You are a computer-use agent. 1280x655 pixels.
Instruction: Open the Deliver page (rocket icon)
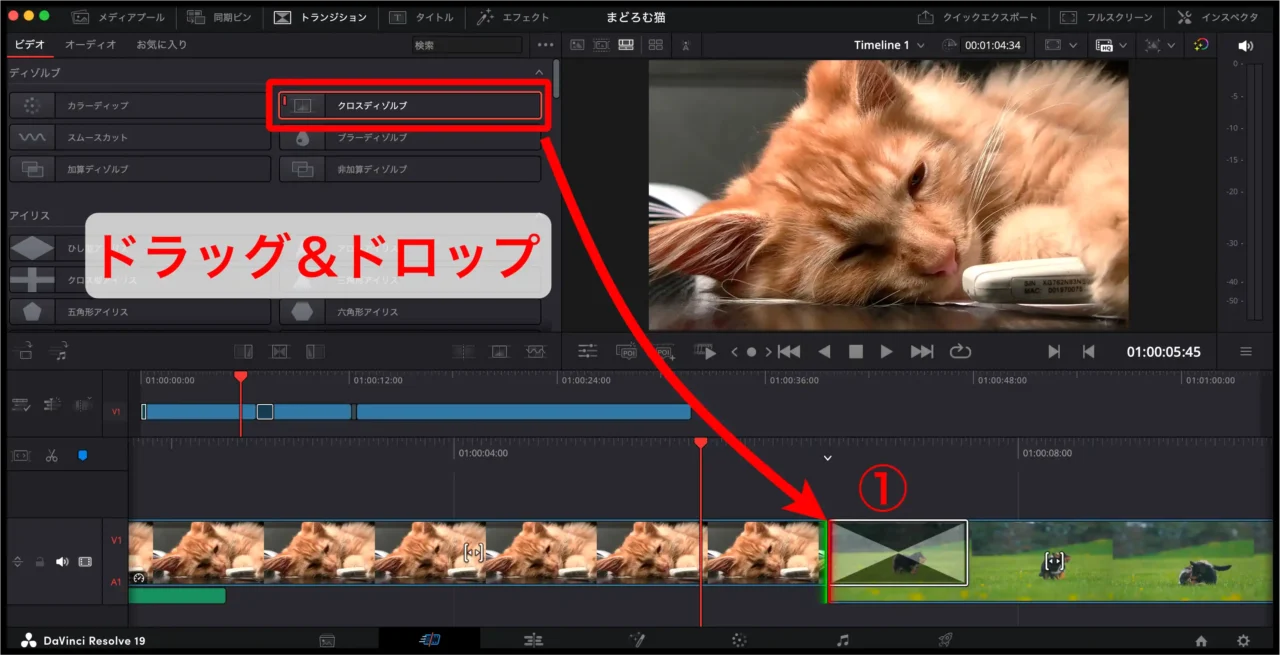coord(944,638)
